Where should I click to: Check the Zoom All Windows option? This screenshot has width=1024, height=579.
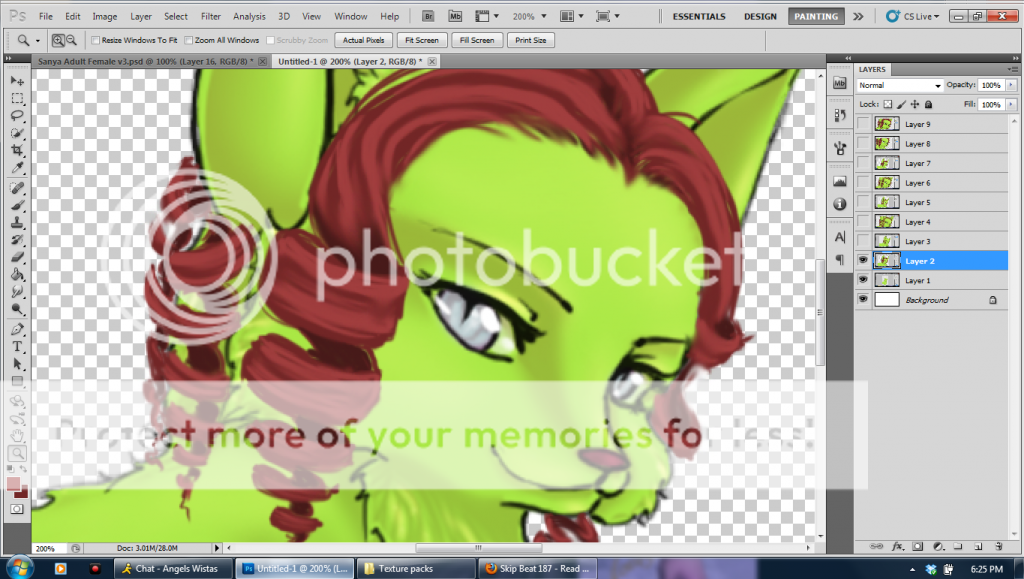[x=189, y=40]
